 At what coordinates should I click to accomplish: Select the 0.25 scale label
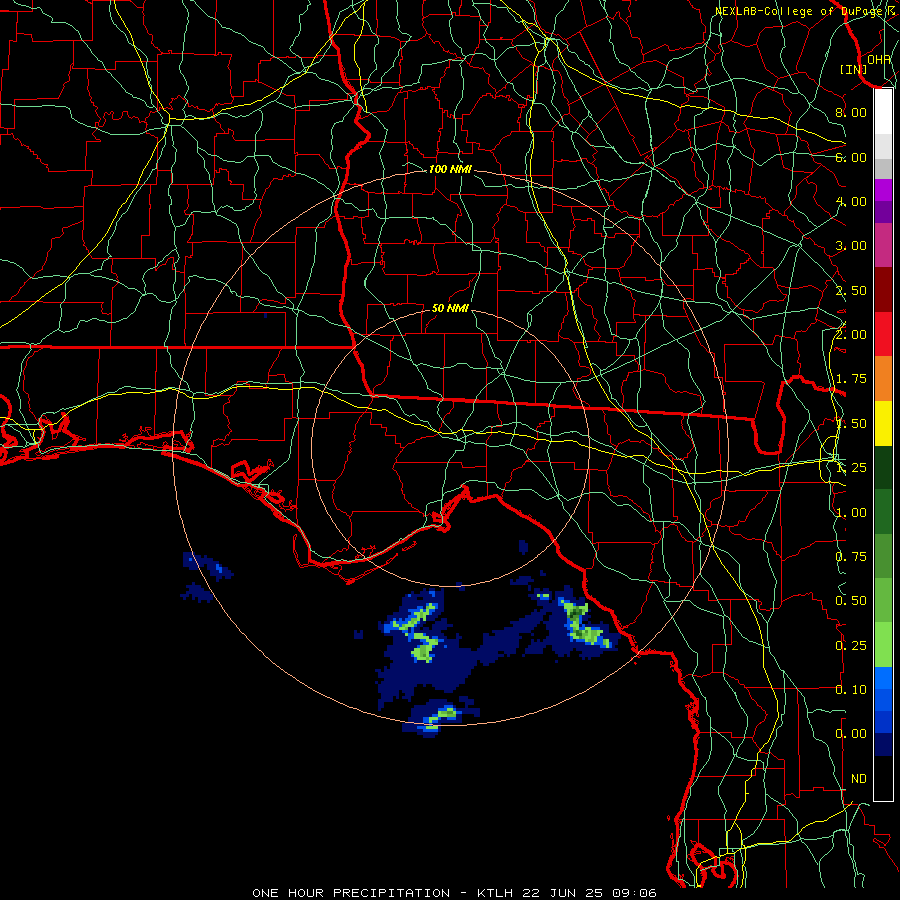click(x=851, y=646)
